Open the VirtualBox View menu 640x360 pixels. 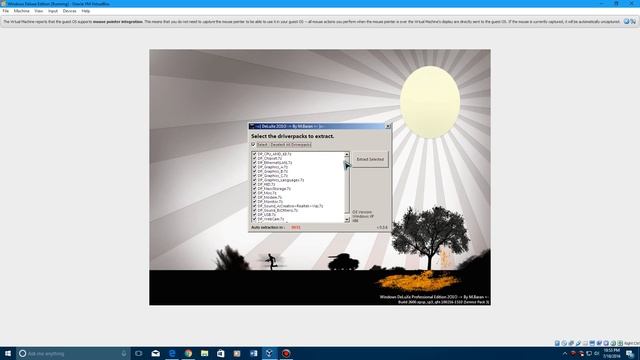[38, 11]
